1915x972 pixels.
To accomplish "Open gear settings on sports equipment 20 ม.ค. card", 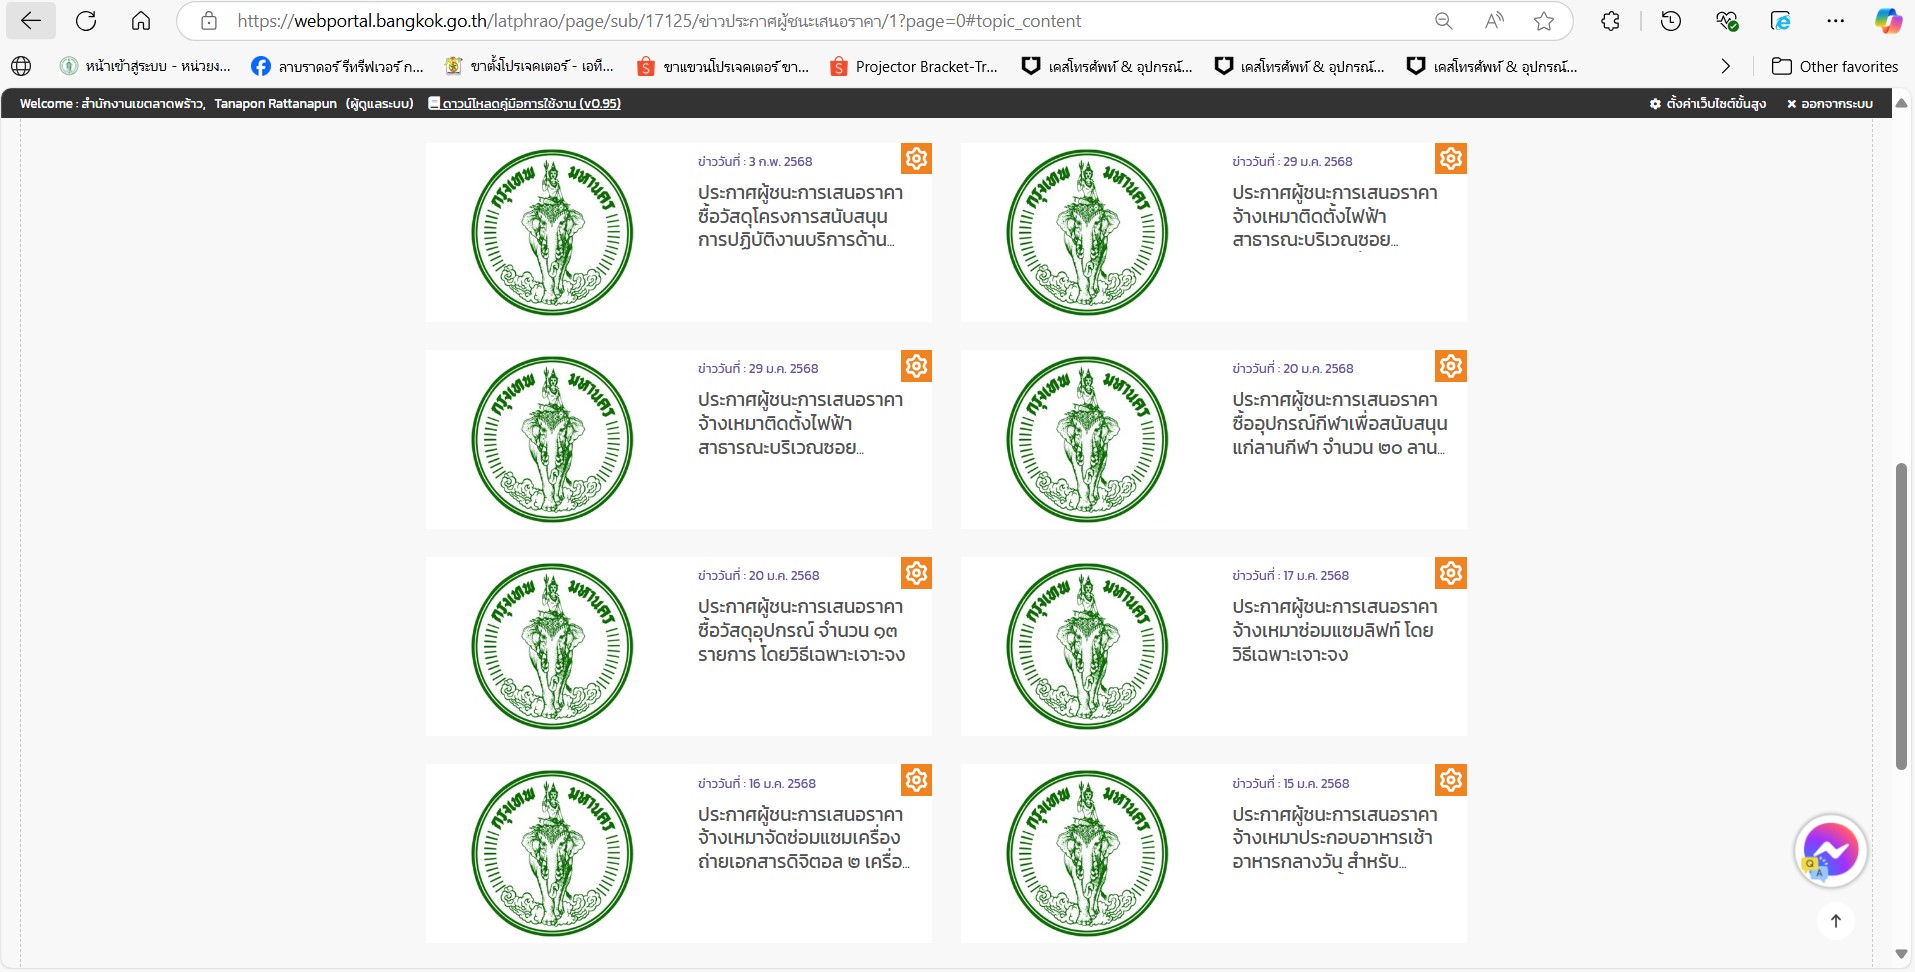I will pyautogui.click(x=1451, y=366).
